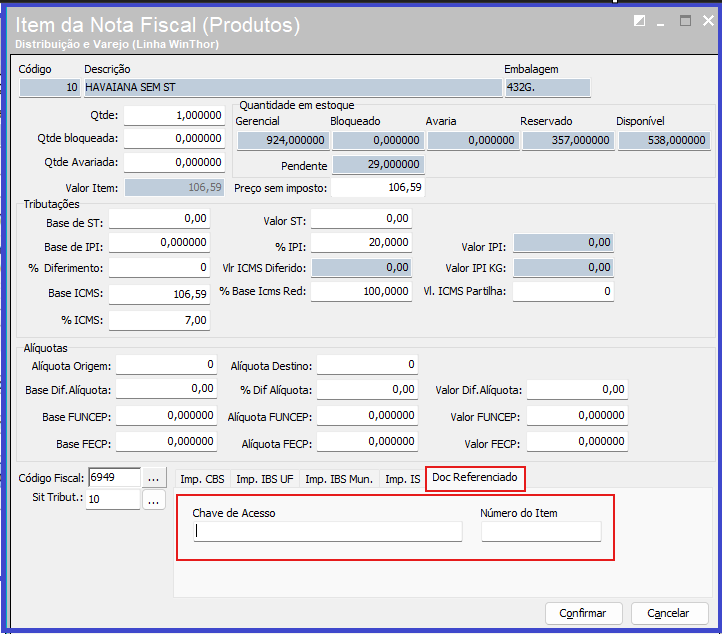Click the Número do Item field
The width and height of the screenshot is (722, 634).
tap(541, 531)
